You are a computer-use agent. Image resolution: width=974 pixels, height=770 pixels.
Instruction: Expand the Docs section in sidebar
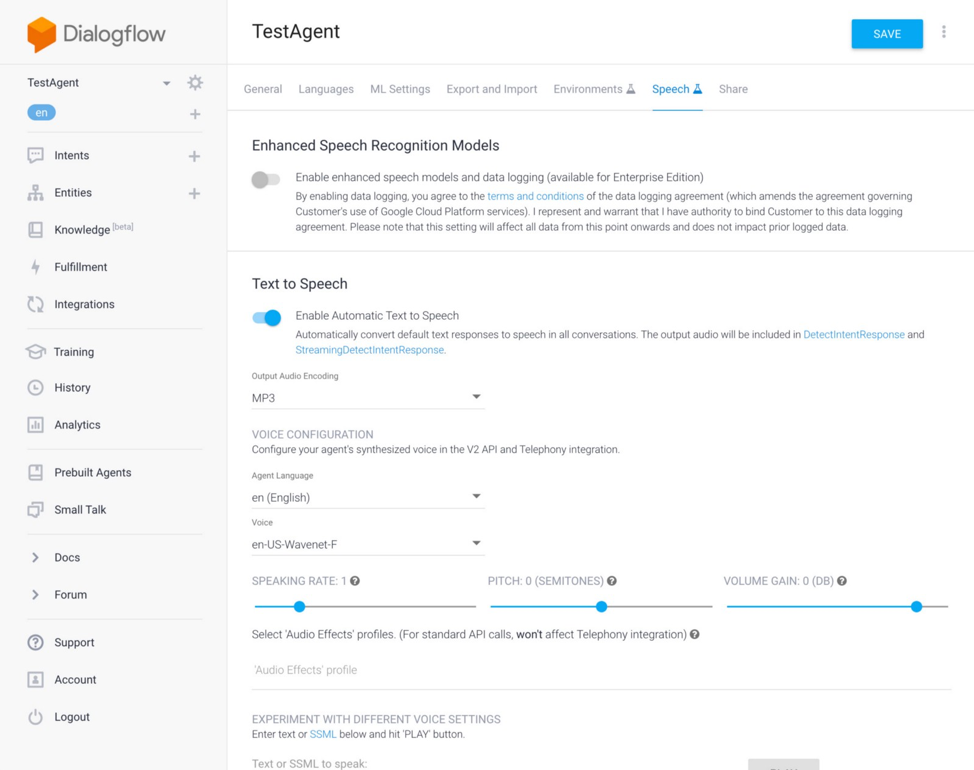[36, 557]
